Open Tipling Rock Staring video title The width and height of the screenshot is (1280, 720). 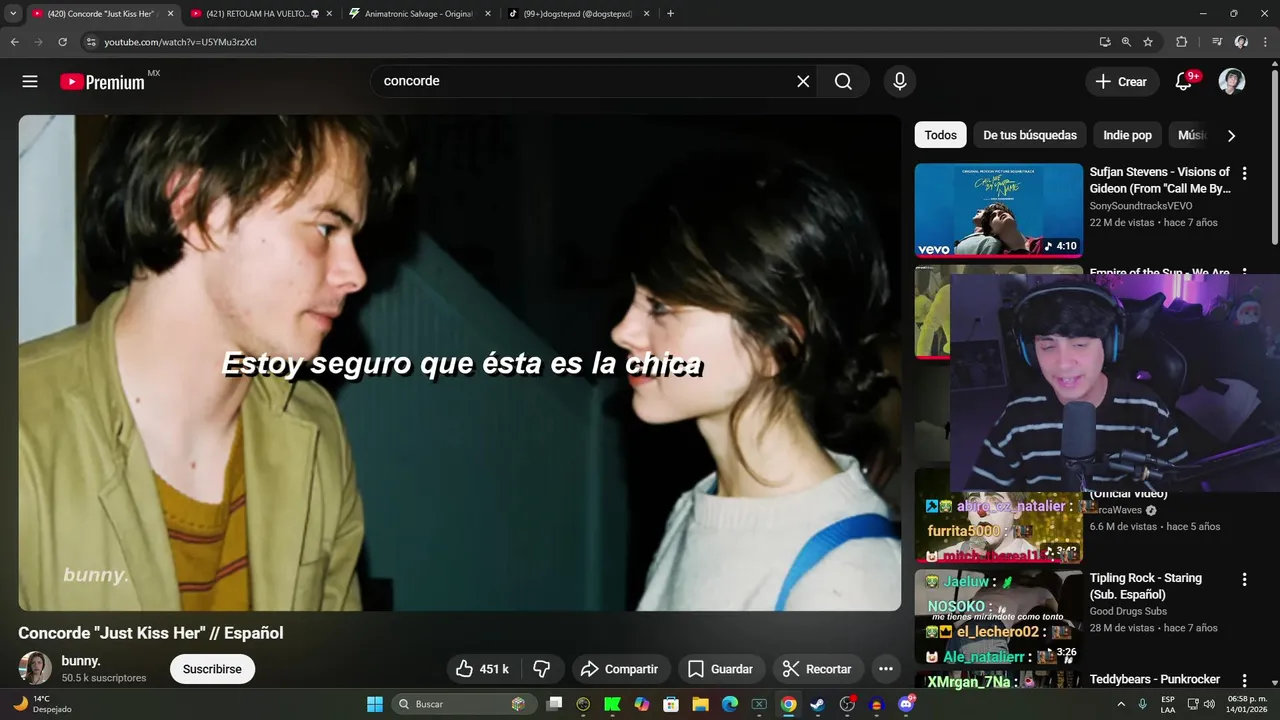tap(1146, 586)
